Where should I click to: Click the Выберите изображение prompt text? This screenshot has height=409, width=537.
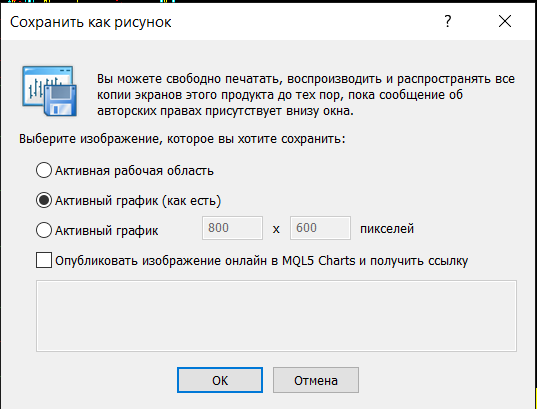coord(182,139)
